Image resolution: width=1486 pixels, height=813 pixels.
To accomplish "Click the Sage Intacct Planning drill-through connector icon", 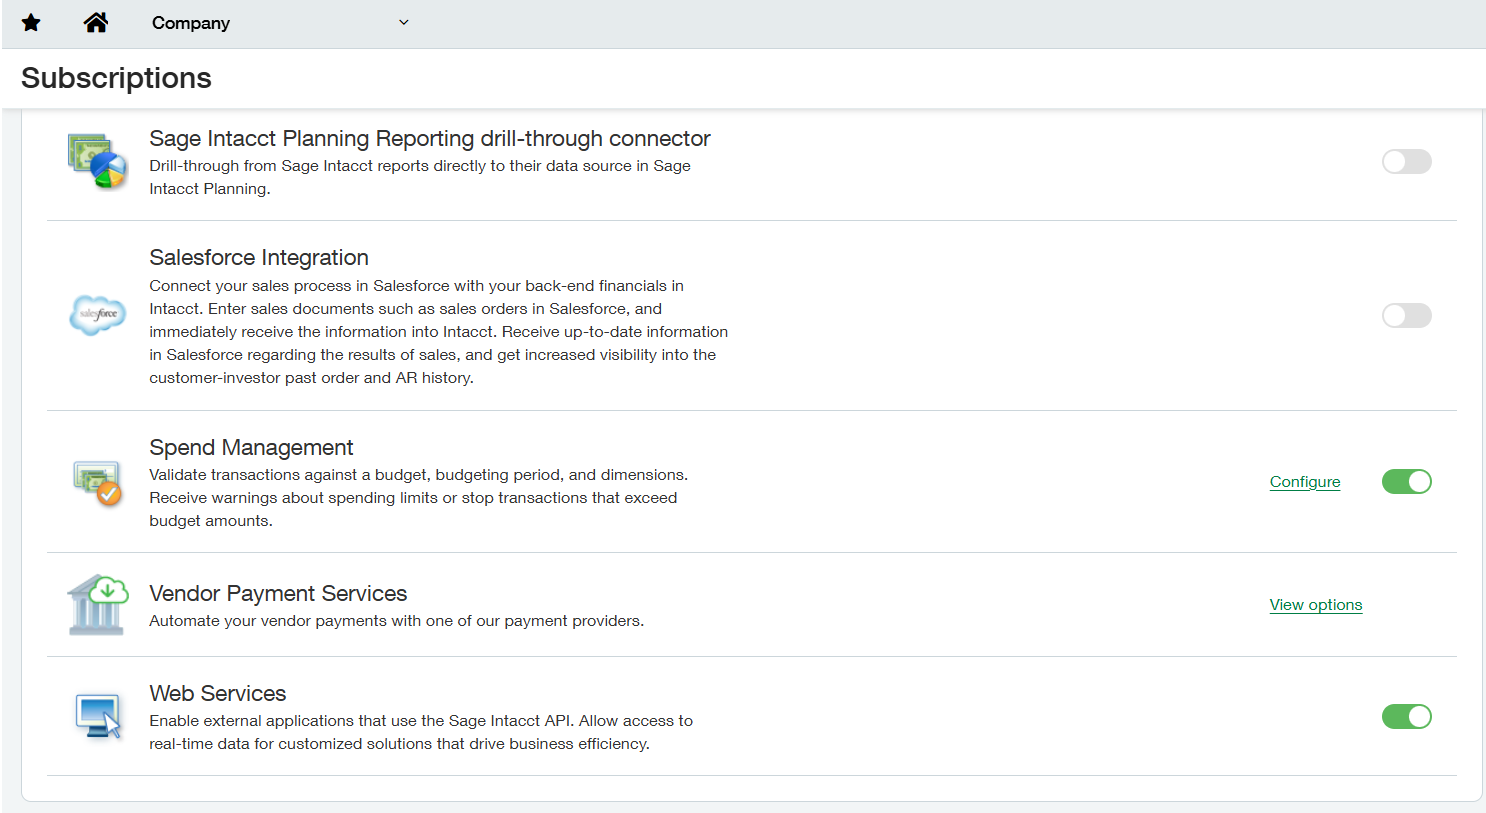I will pyautogui.click(x=97, y=162).
